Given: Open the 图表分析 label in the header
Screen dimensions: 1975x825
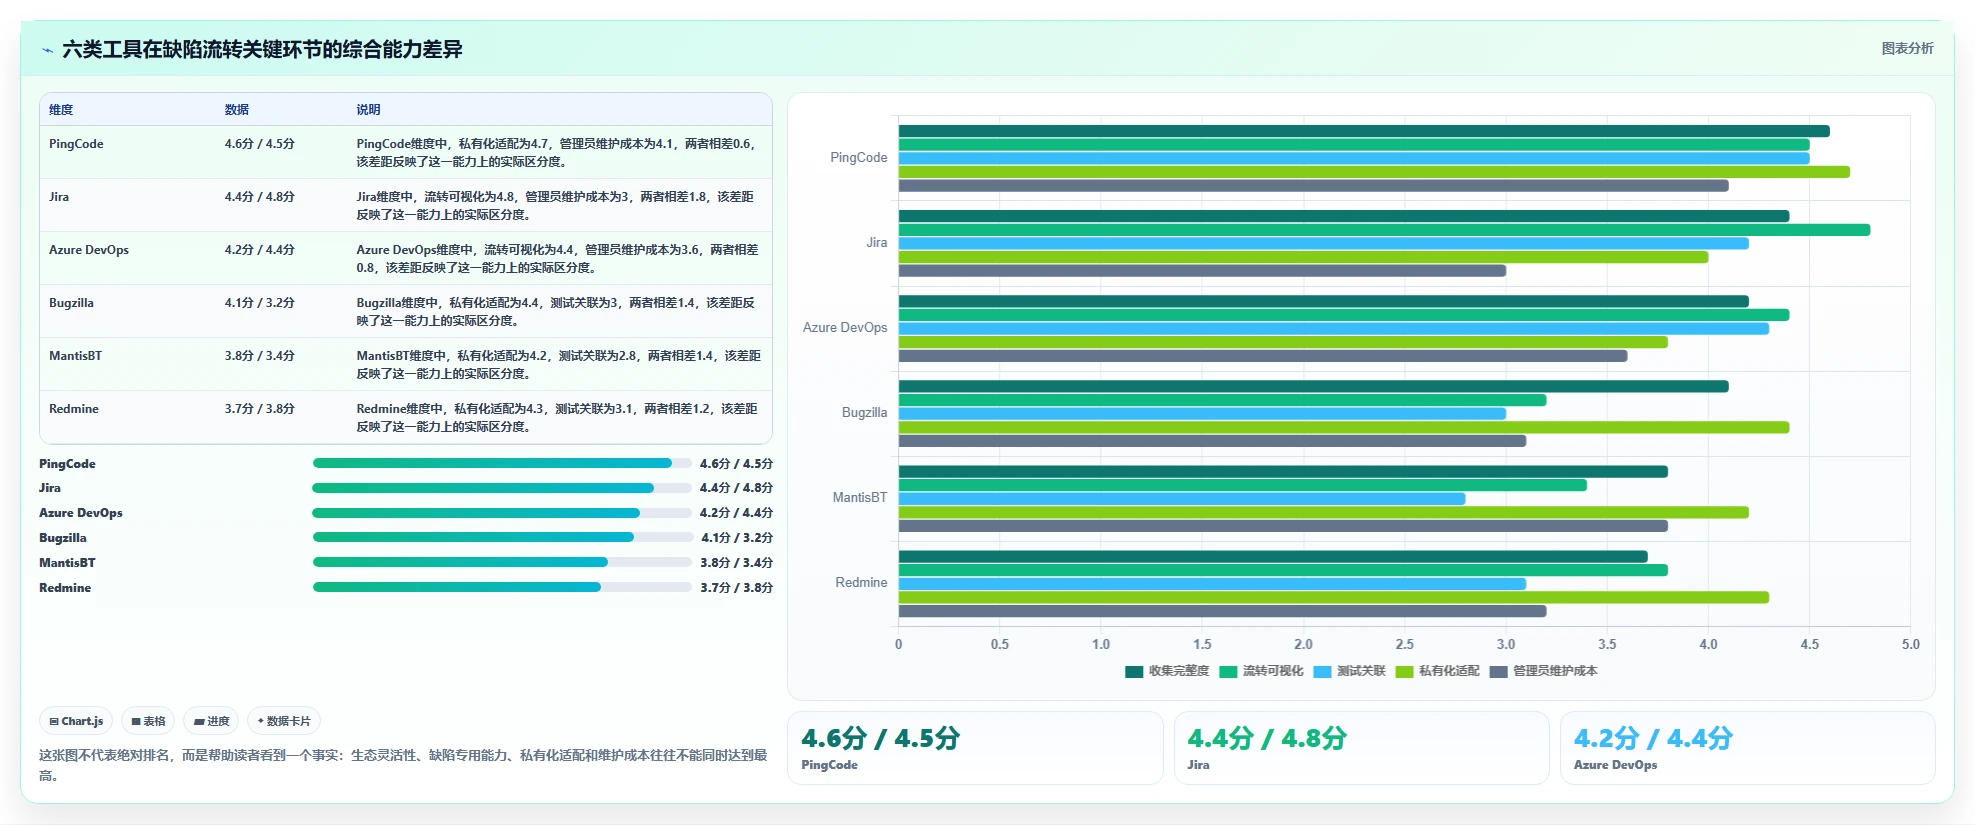Looking at the screenshot, I should point(1907,48).
